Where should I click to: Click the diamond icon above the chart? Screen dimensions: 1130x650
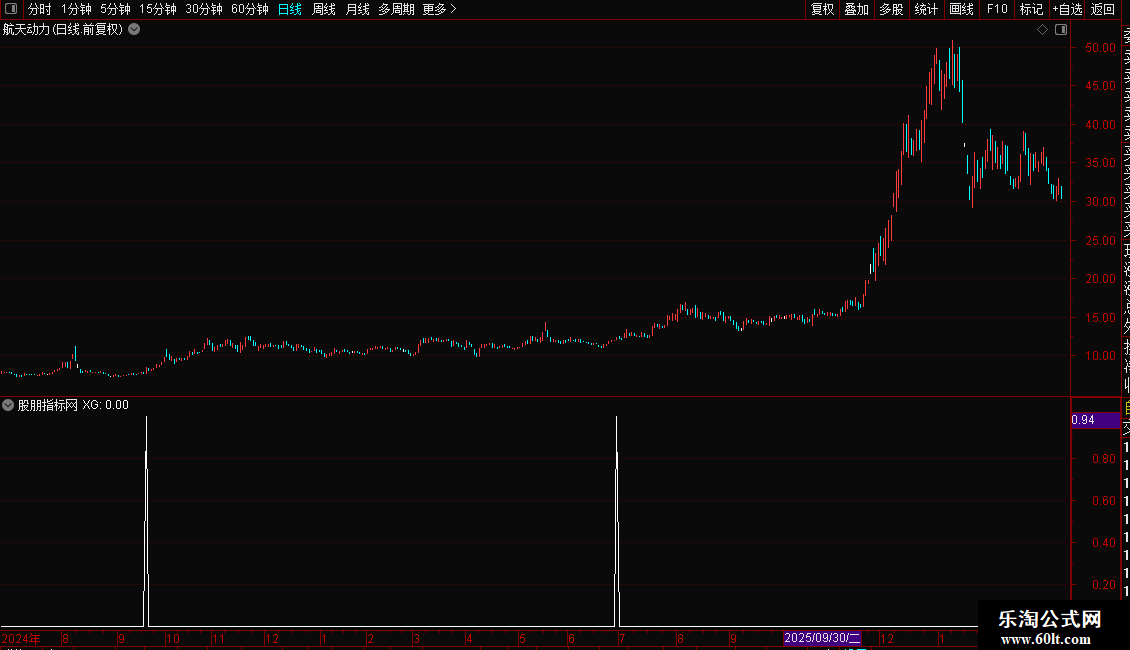pyautogui.click(x=1042, y=30)
